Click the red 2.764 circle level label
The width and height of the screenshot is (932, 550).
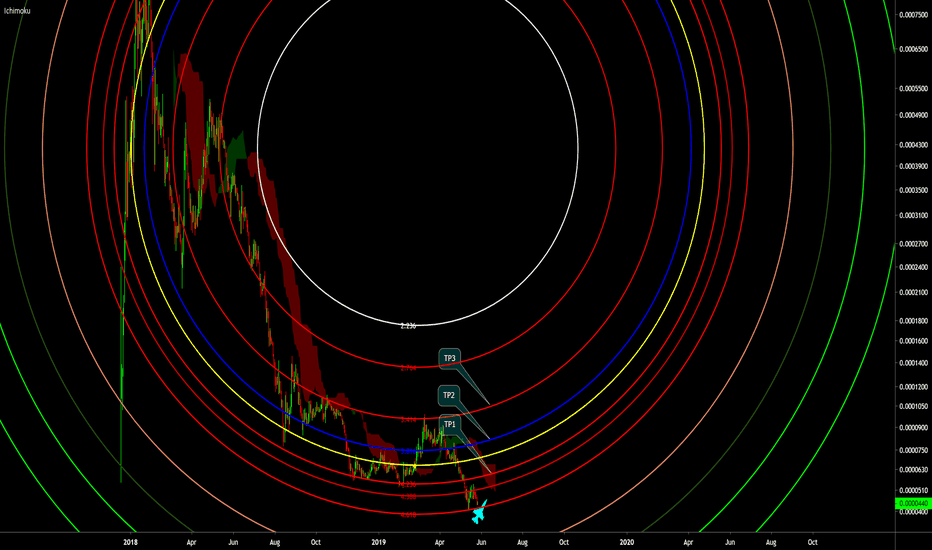pos(408,368)
